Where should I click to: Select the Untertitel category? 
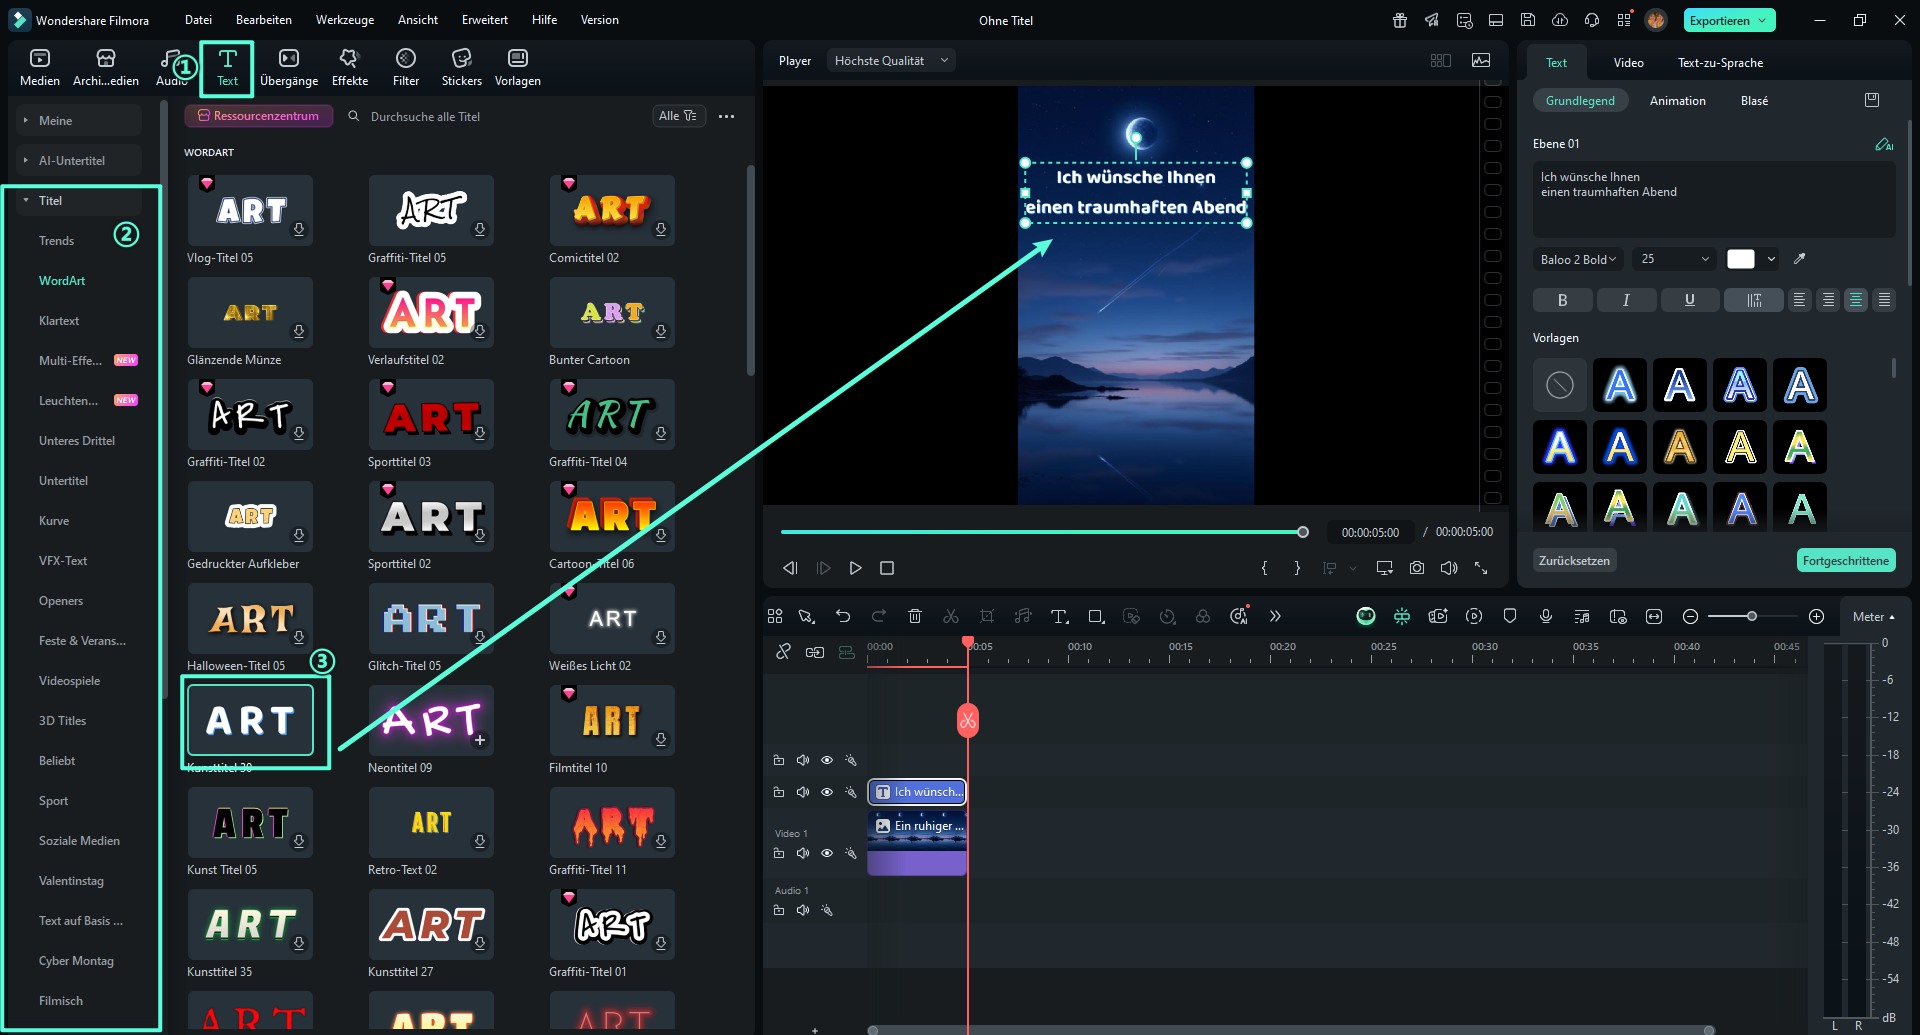(x=63, y=481)
